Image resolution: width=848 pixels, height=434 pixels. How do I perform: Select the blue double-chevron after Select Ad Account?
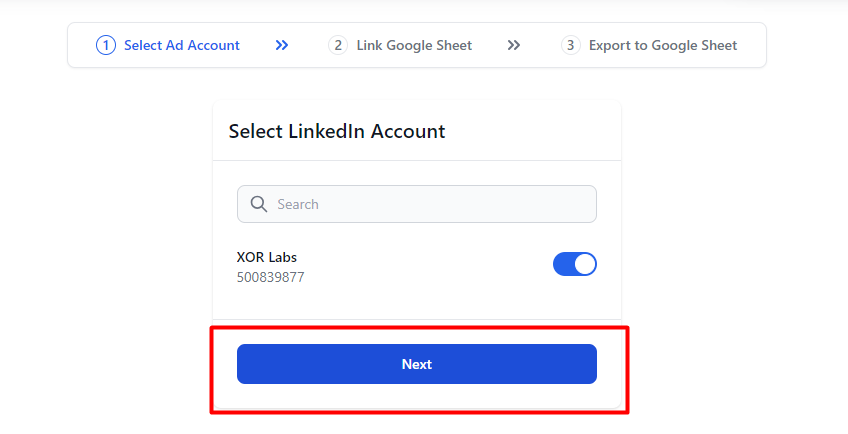pyautogui.click(x=282, y=45)
